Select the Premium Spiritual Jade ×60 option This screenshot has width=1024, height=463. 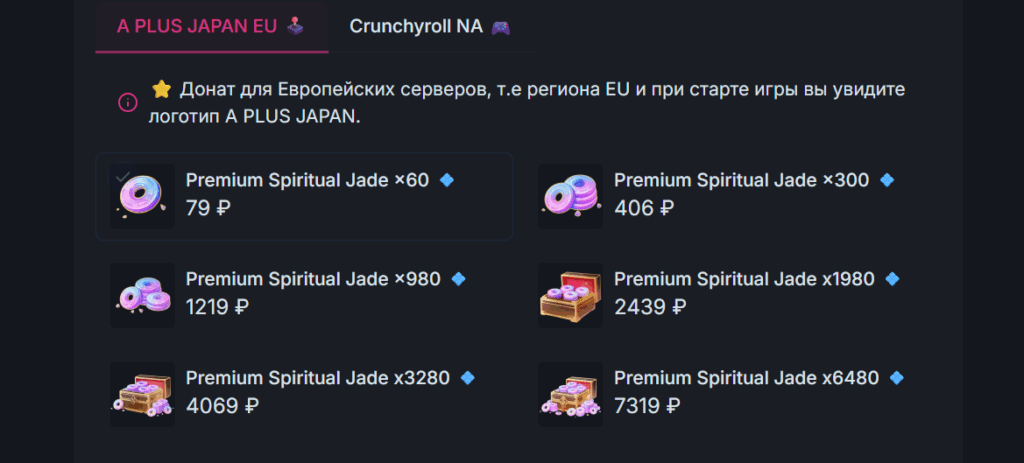(307, 180)
